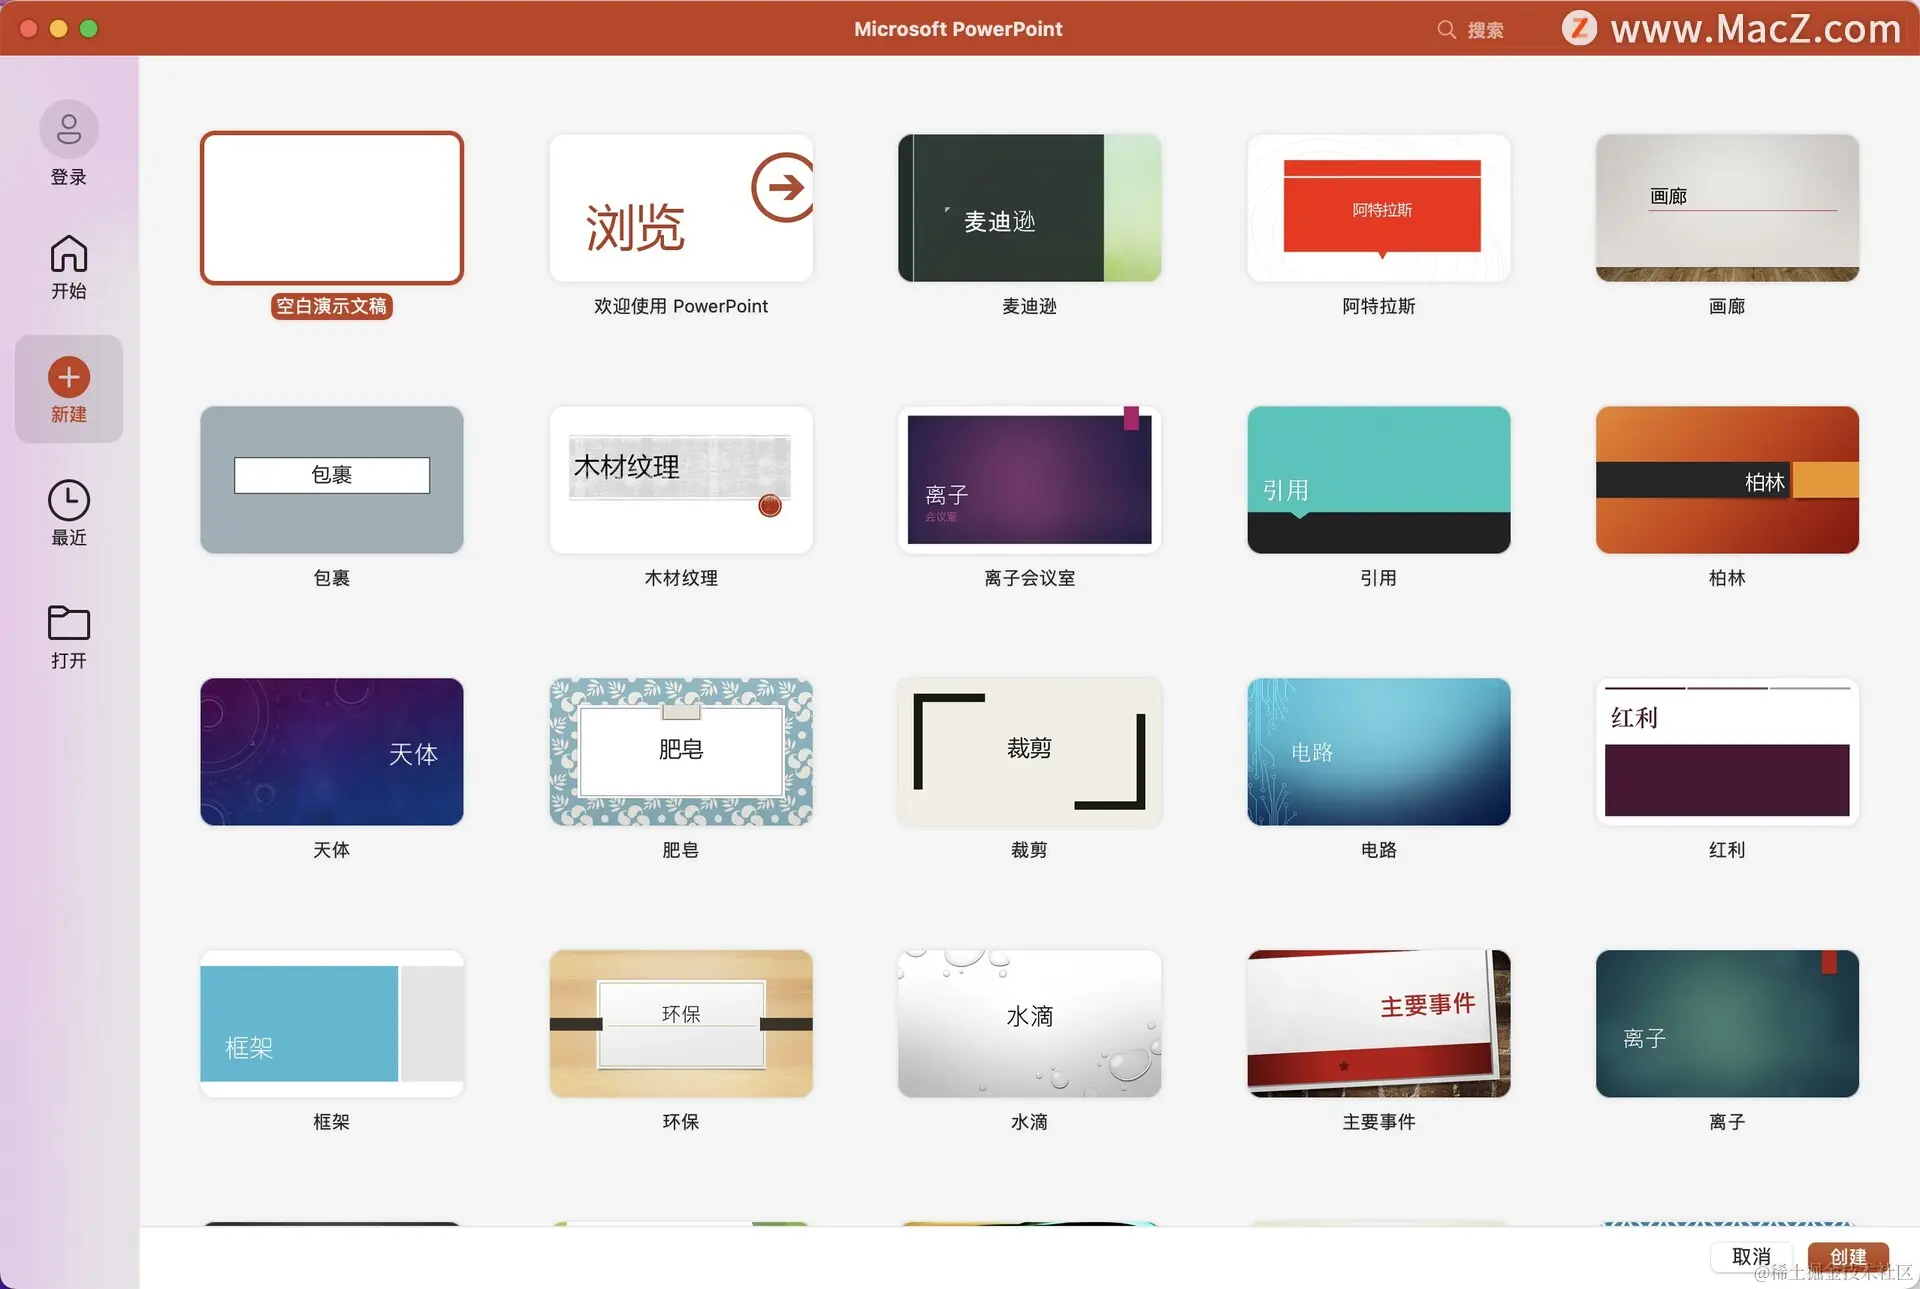Viewport: 1920px width, 1289px height.
Task: Click the Open (打开) folder icon
Action: 68,623
